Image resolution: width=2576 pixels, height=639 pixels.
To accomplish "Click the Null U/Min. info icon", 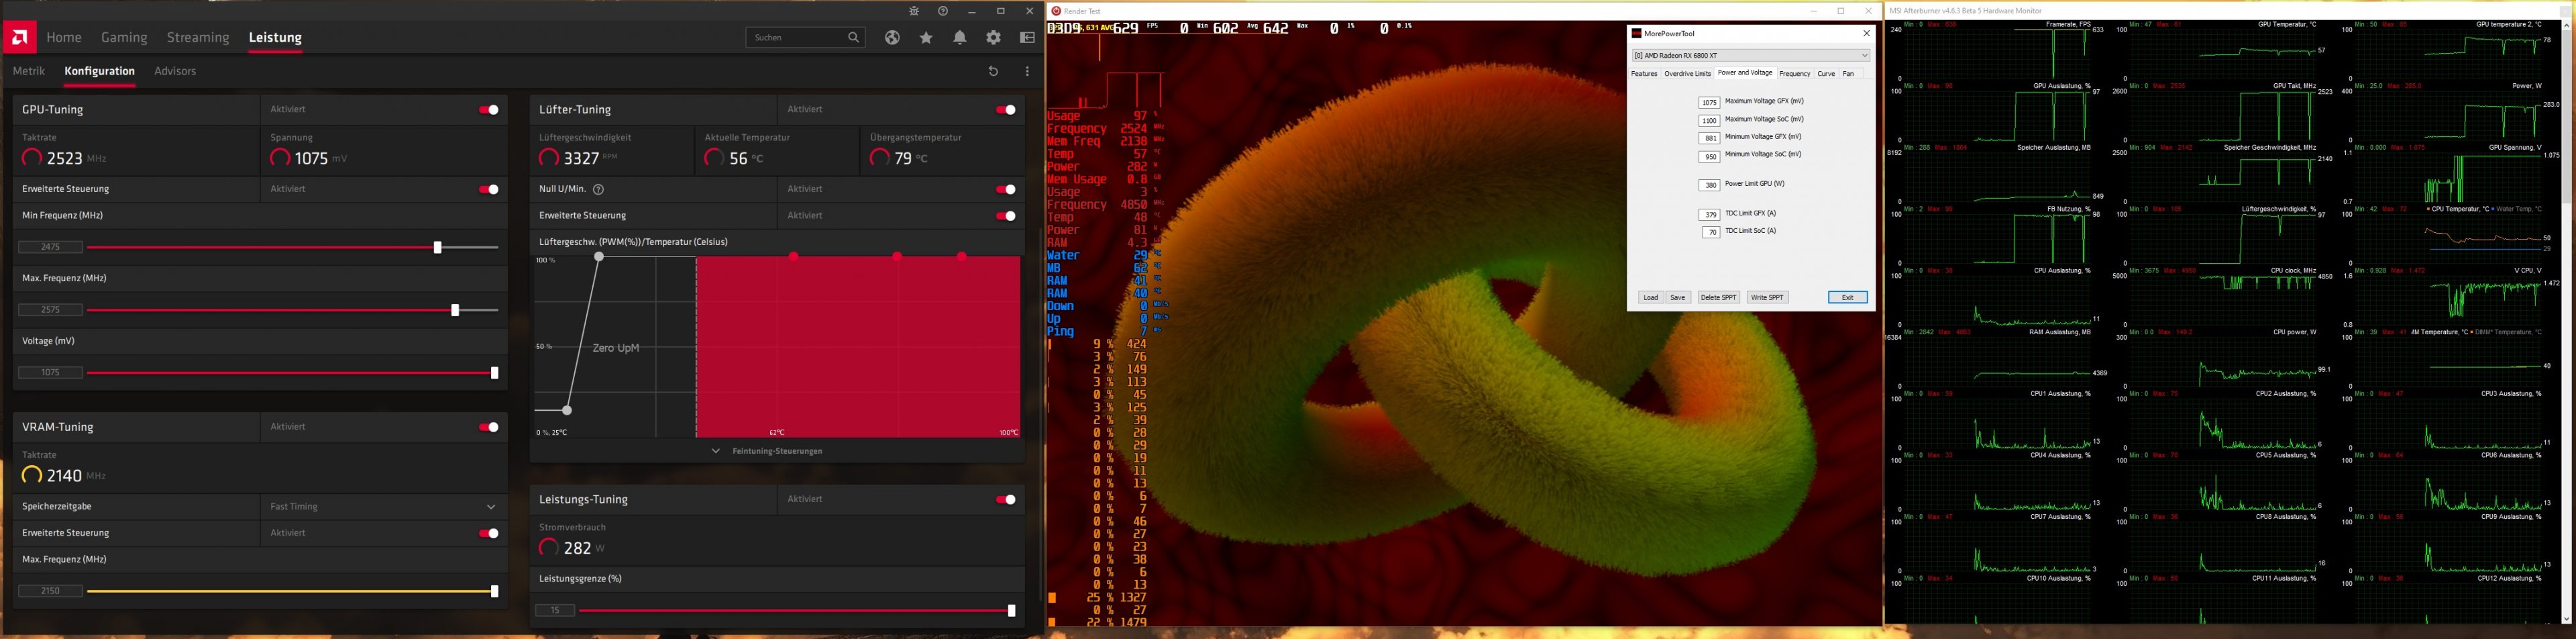I will (x=598, y=189).
